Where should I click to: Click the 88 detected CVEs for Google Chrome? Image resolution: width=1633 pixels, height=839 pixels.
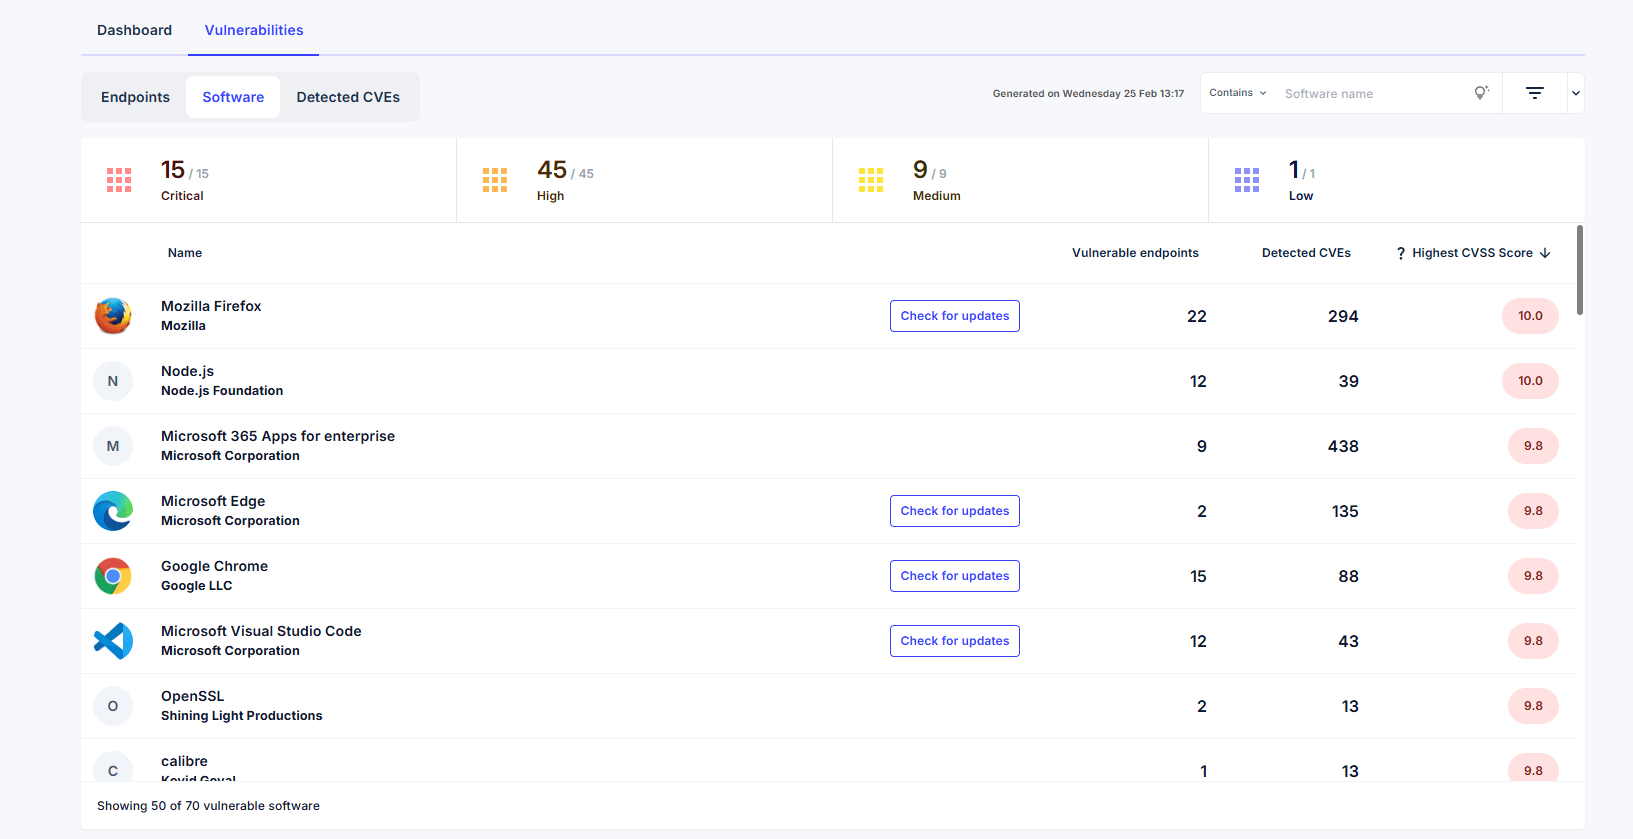(1348, 576)
